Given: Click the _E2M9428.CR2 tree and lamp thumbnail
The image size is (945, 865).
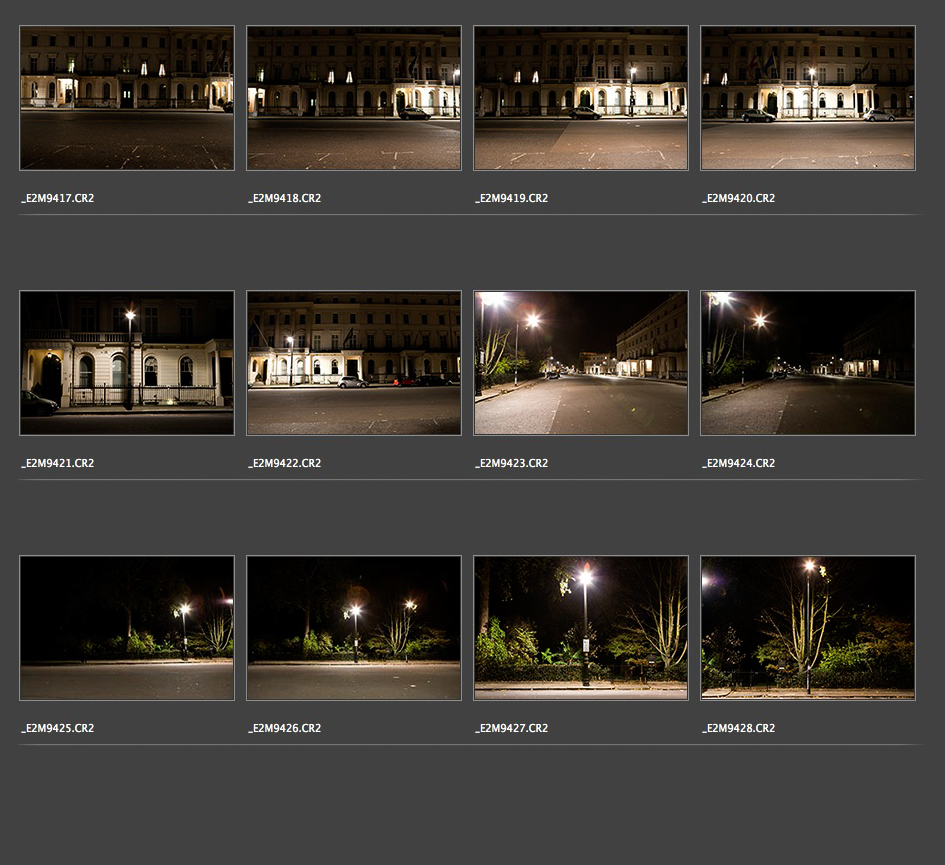Looking at the screenshot, I should click(x=808, y=628).
